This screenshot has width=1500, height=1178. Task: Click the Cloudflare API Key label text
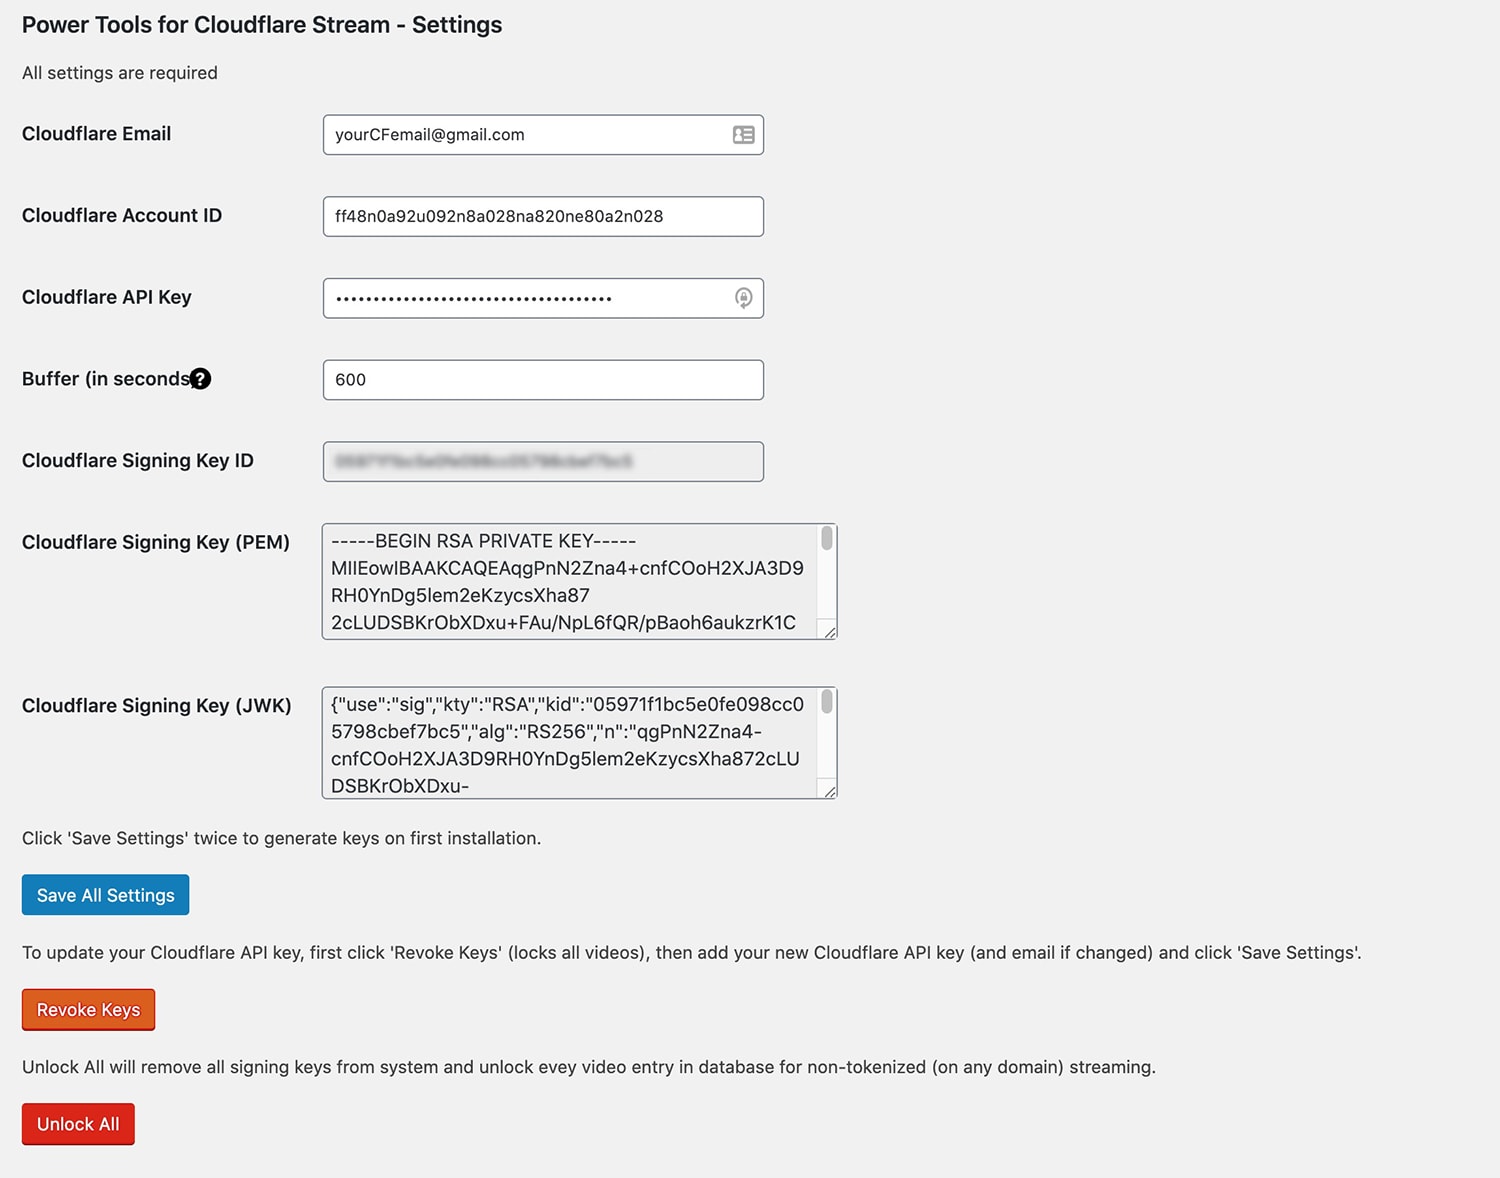[107, 297]
